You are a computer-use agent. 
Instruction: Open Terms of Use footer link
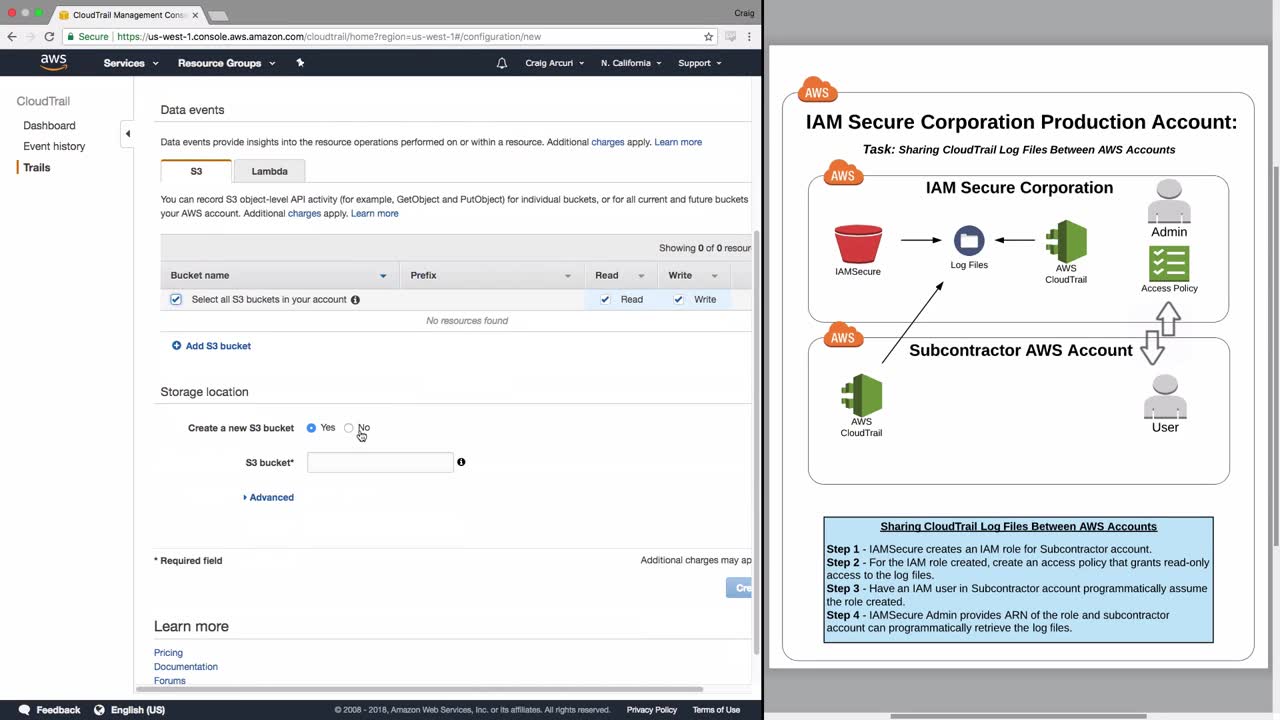(716, 710)
